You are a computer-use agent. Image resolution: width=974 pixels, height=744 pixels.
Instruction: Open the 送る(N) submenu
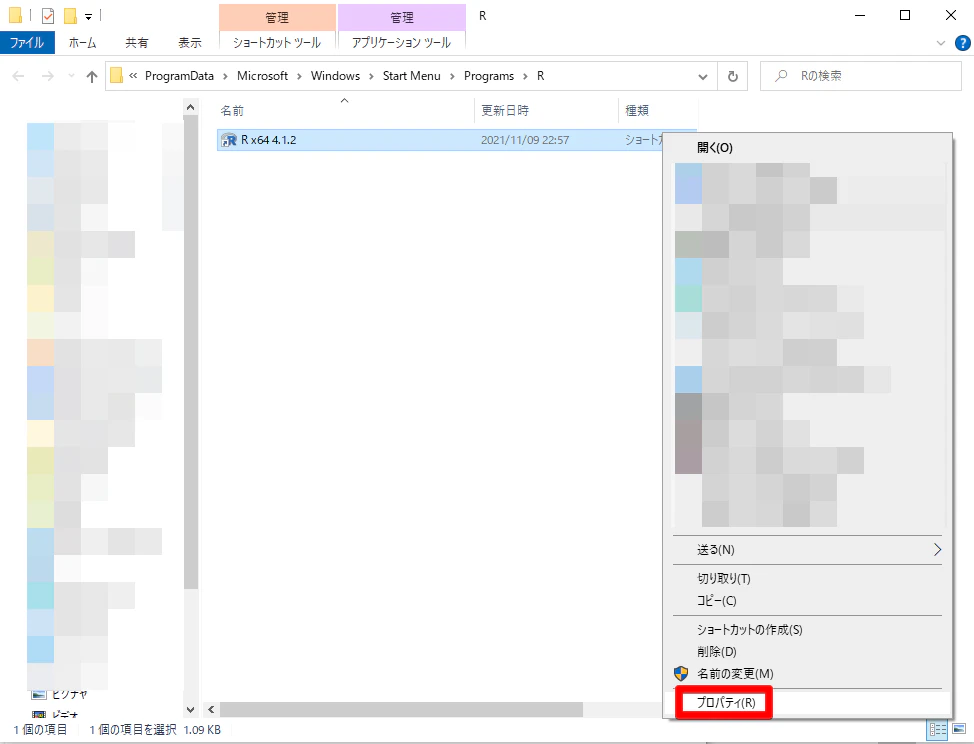tap(808, 550)
